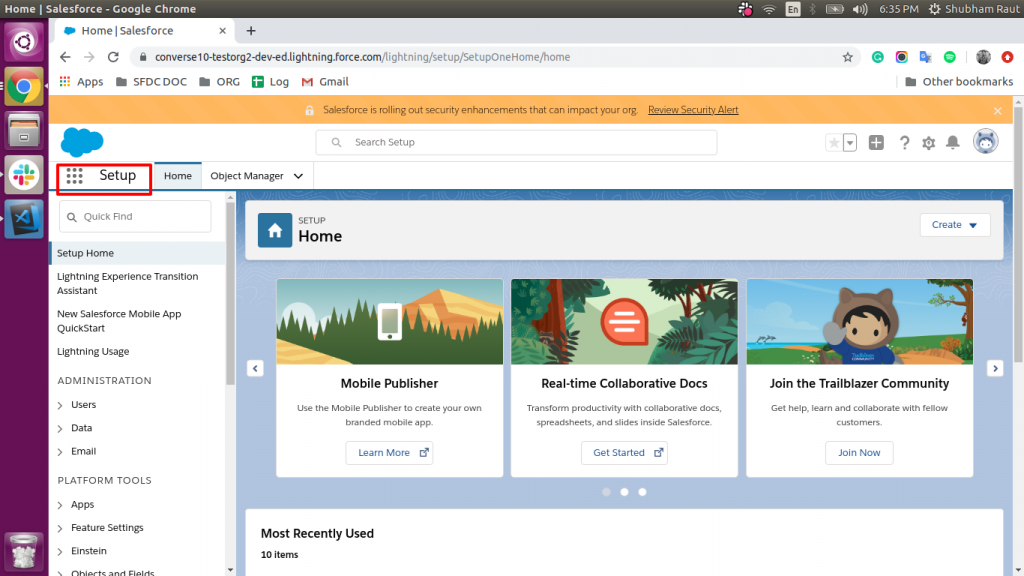Open Gmail from the bookmarks bar

coord(324,81)
